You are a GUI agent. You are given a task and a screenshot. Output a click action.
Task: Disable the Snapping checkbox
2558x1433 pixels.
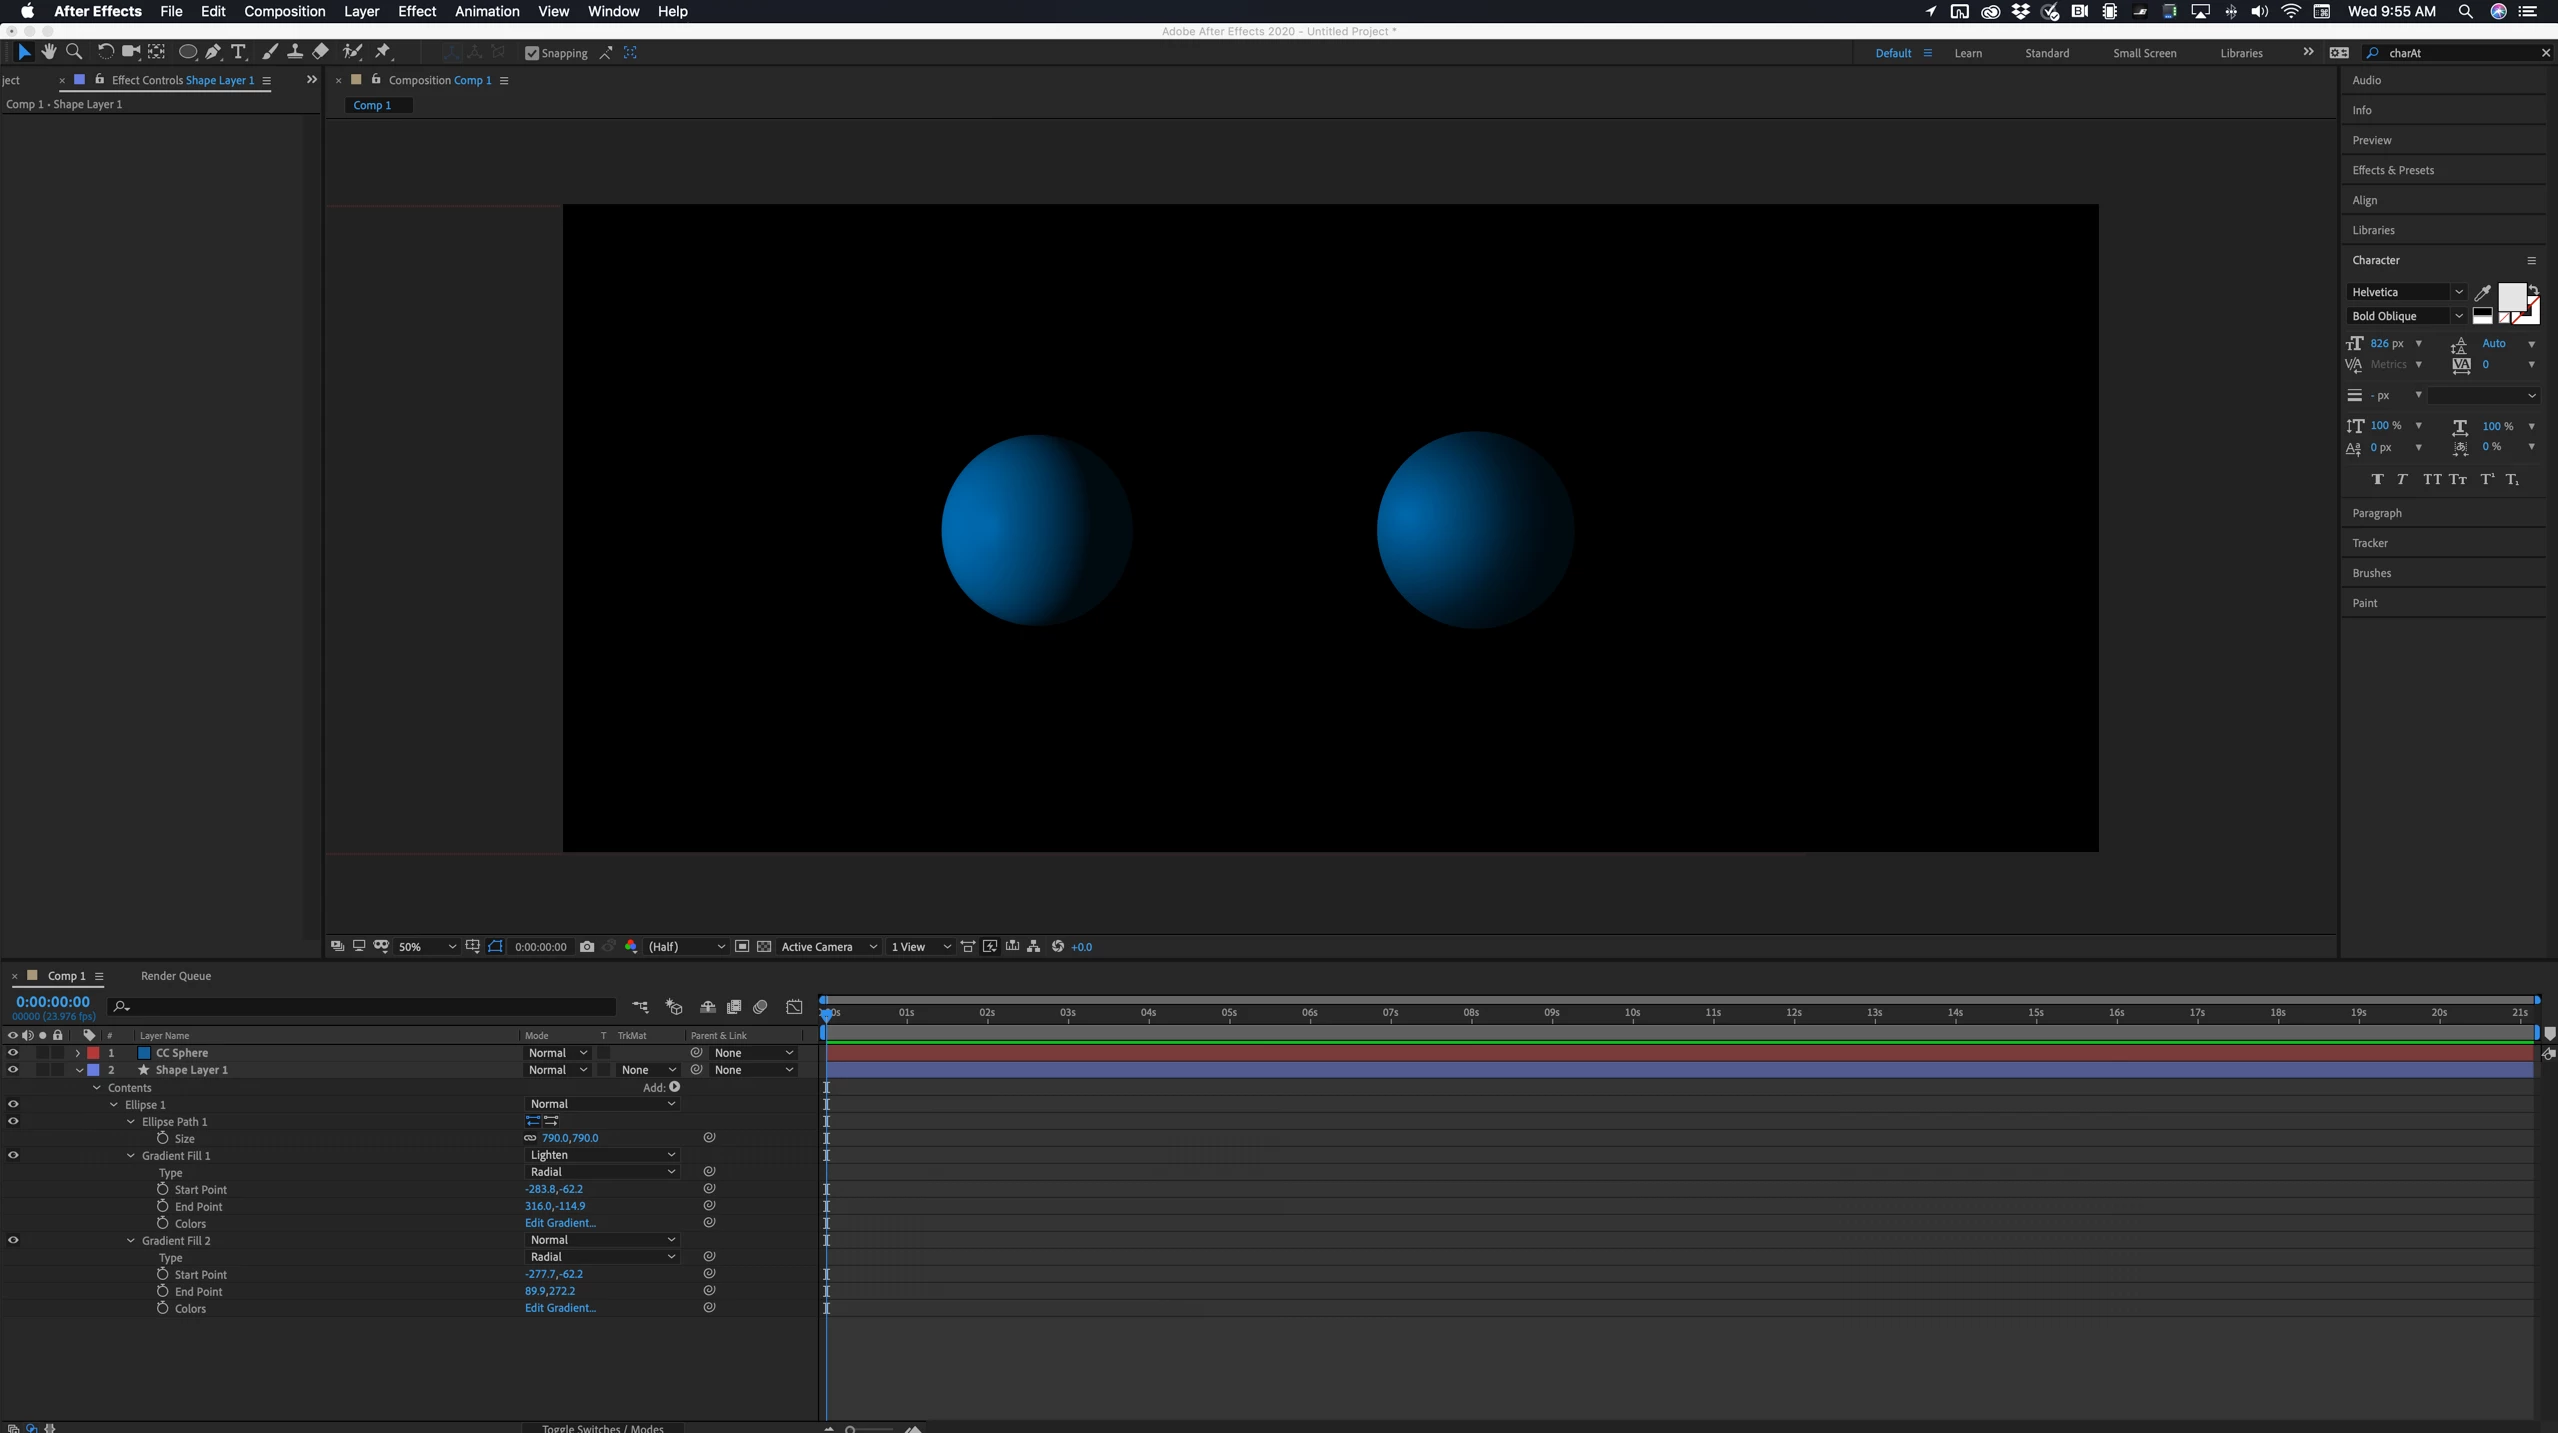pyautogui.click(x=532, y=53)
